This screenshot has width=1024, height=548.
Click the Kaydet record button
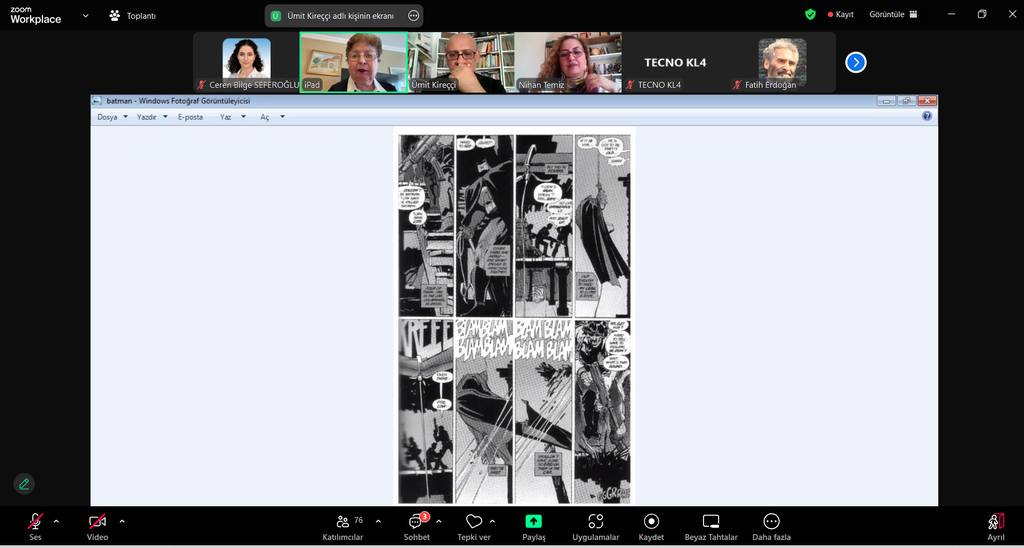[x=651, y=526]
